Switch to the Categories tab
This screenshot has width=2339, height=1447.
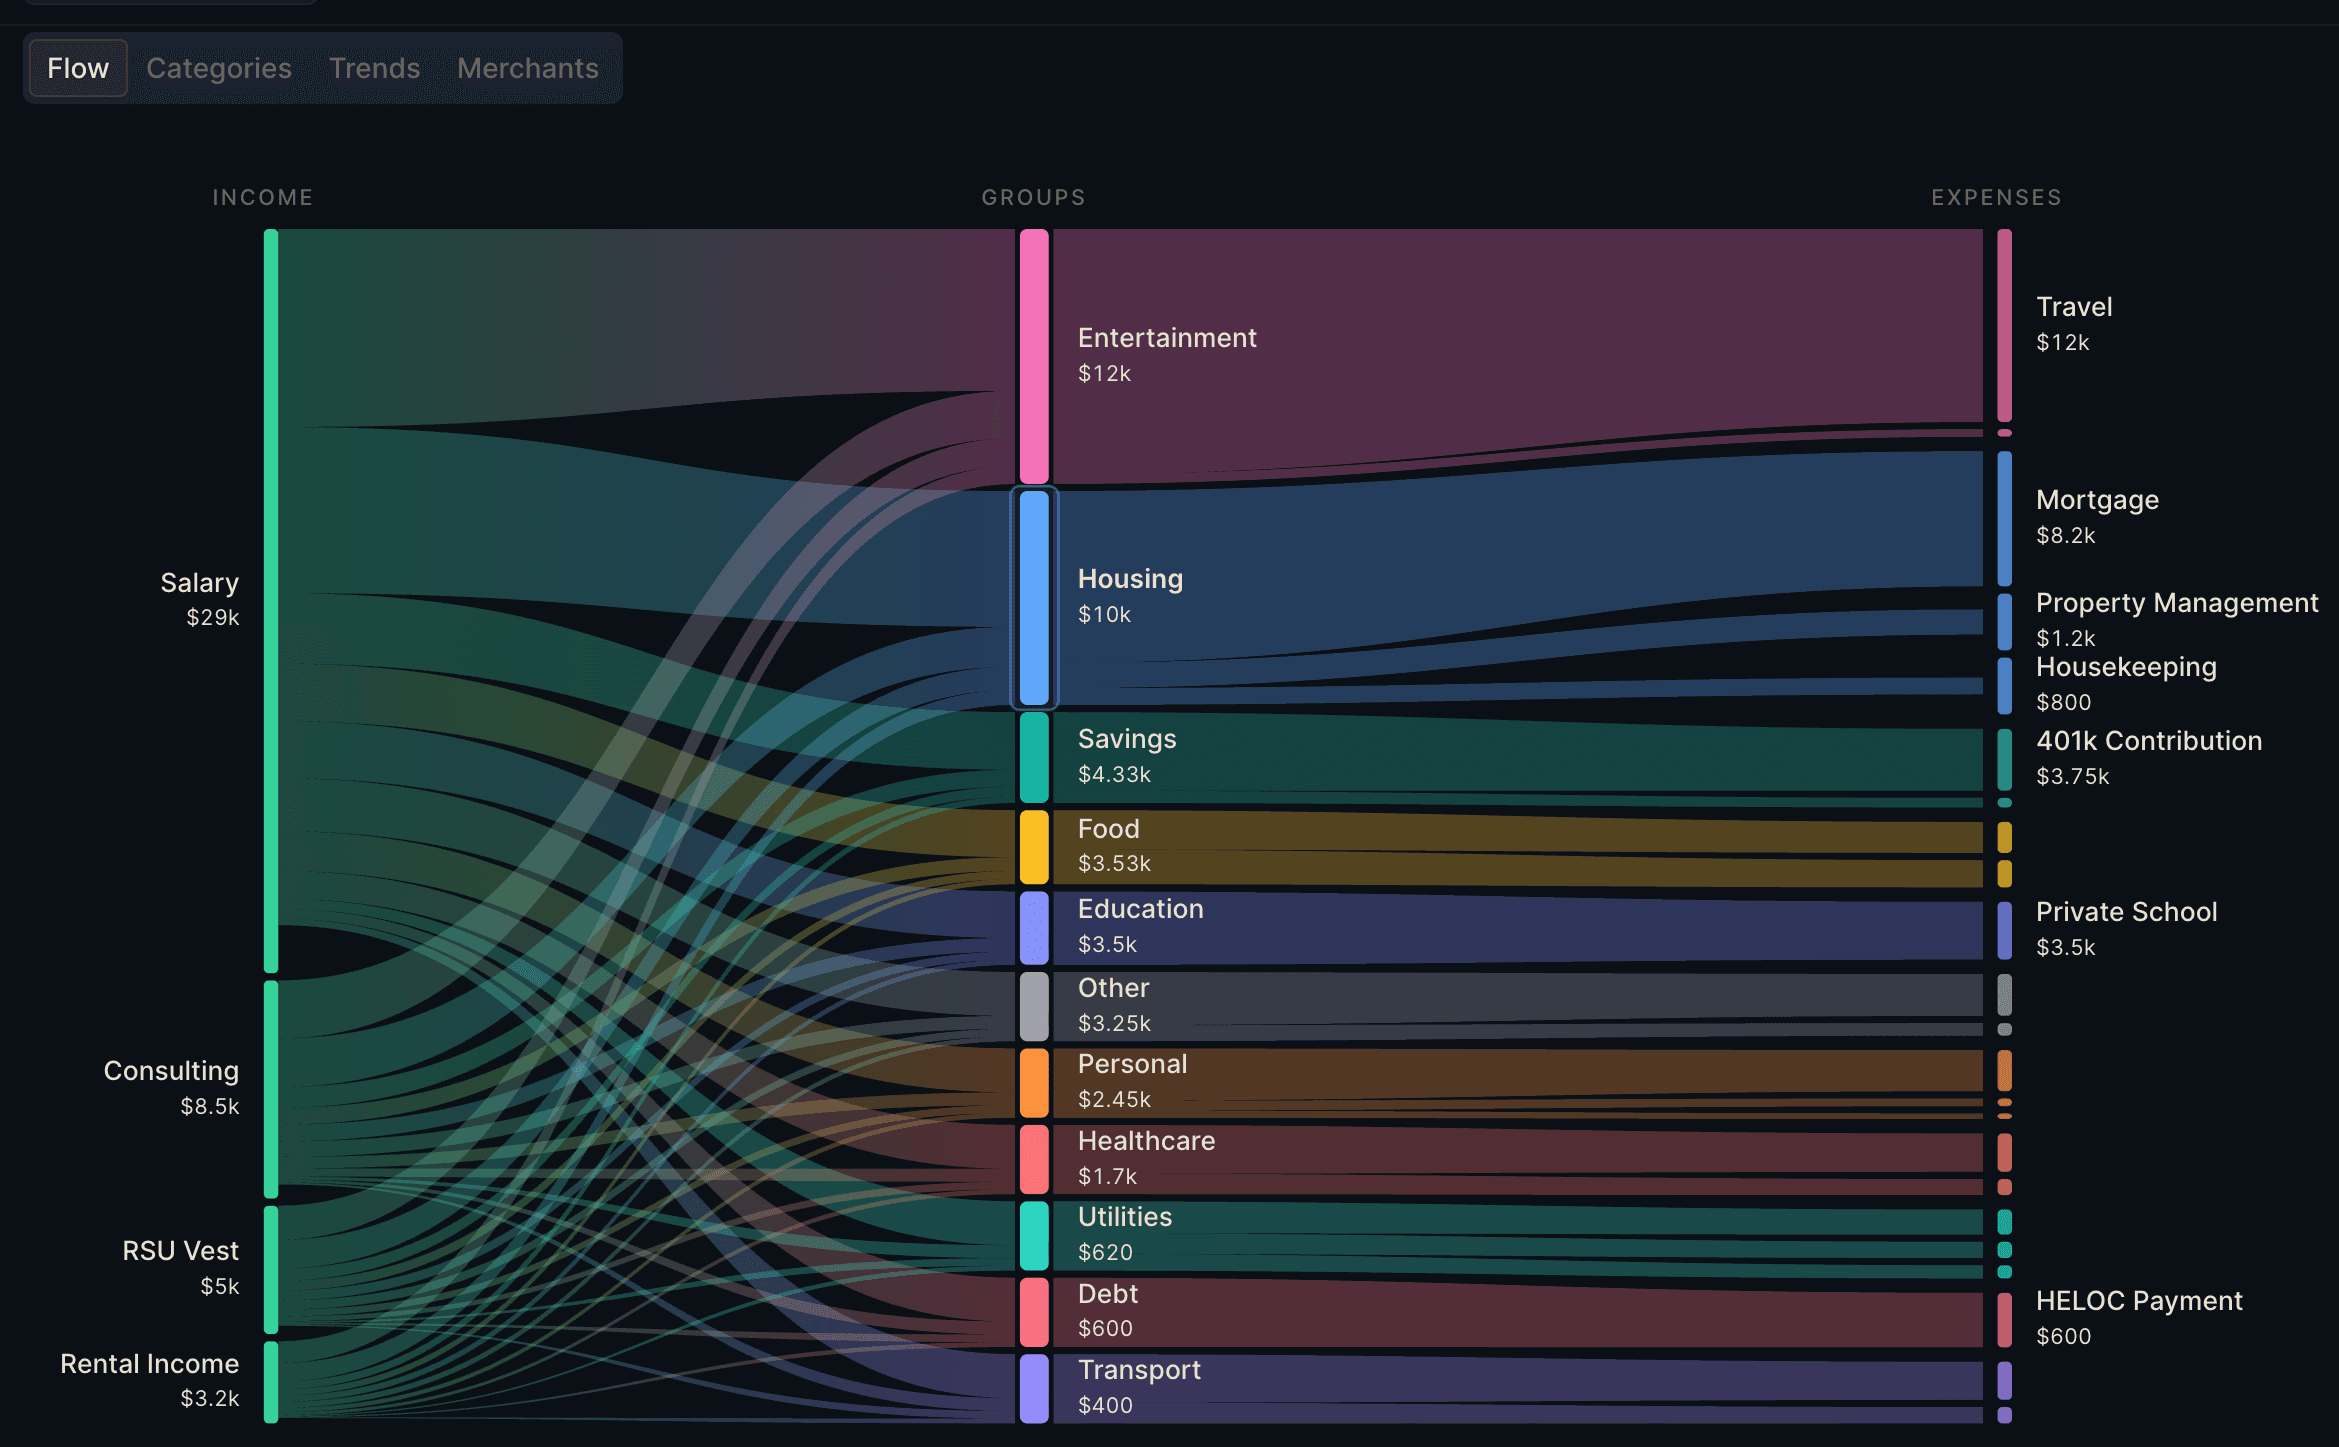(x=218, y=68)
